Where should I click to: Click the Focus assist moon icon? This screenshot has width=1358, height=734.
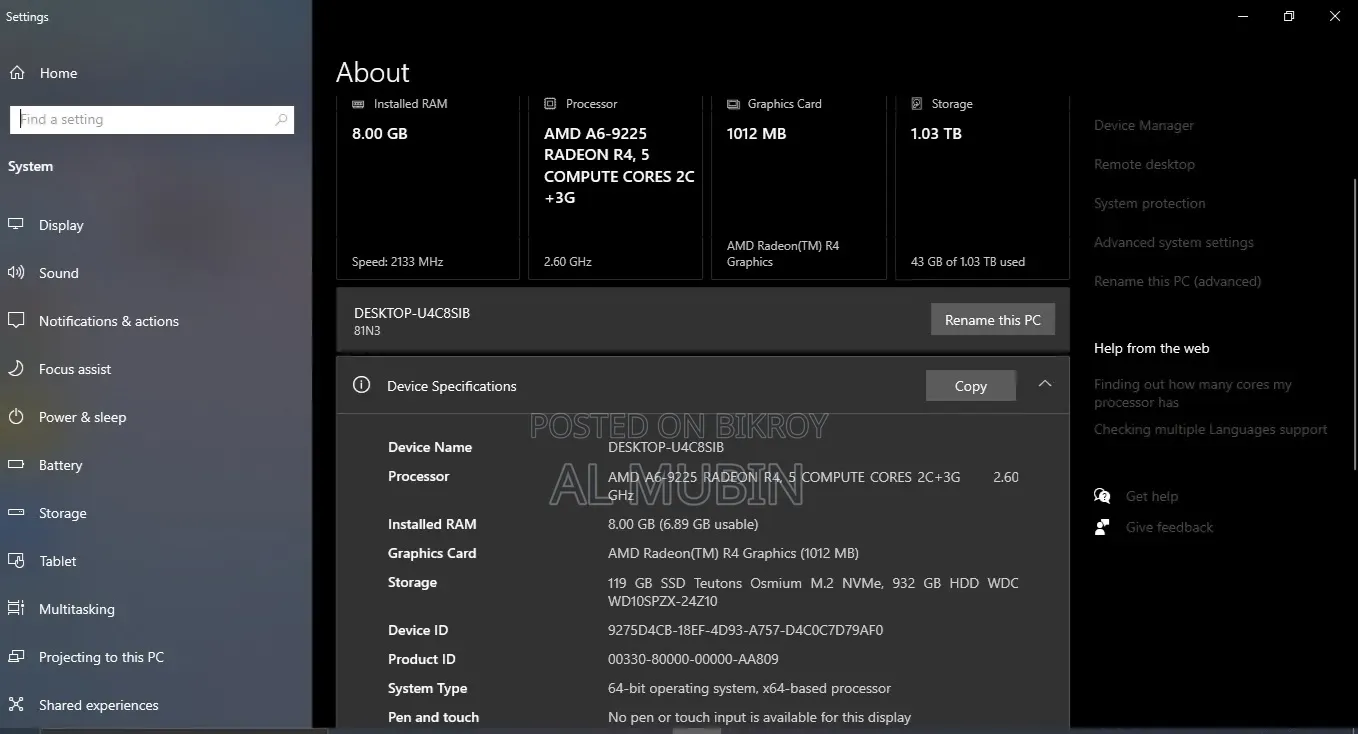coord(17,369)
